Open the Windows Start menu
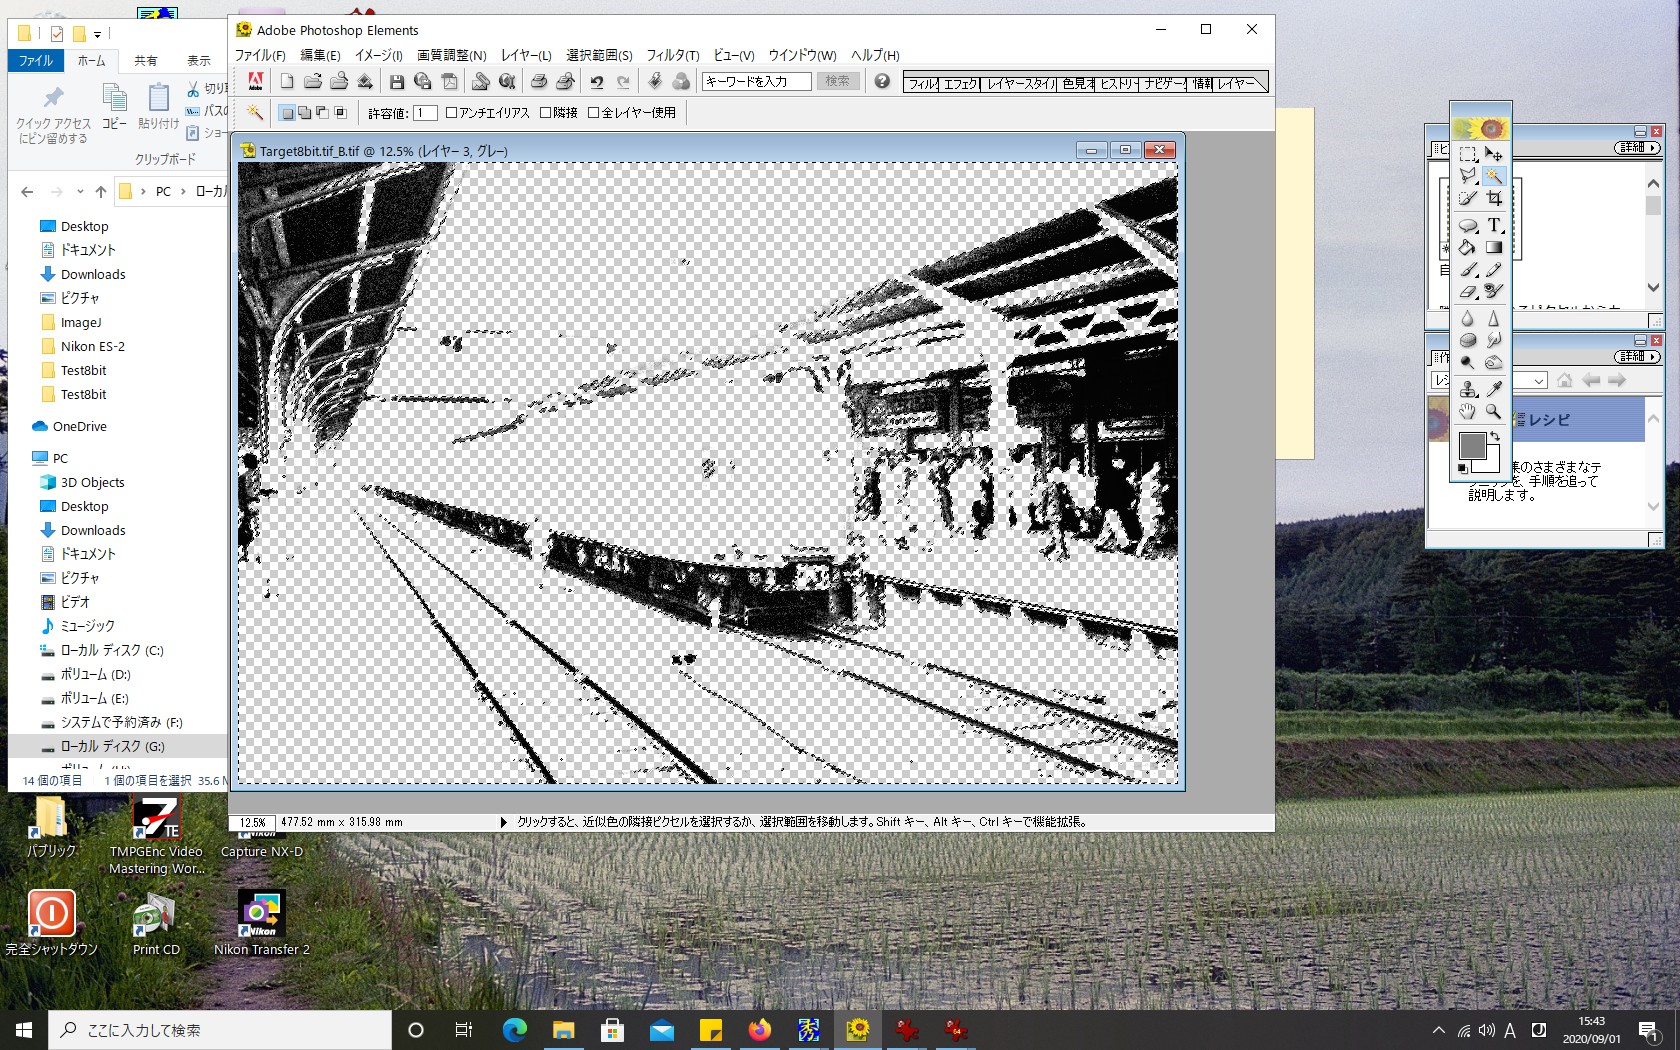 coord(24,1030)
